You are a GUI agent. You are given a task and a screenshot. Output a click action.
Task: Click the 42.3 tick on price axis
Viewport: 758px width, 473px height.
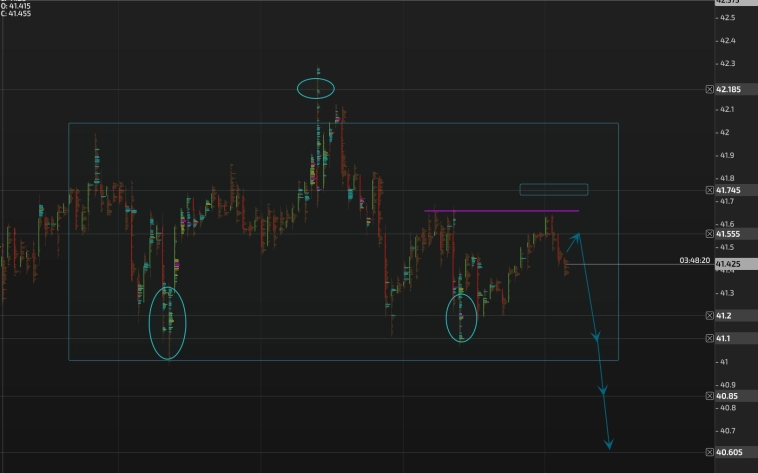728,63
